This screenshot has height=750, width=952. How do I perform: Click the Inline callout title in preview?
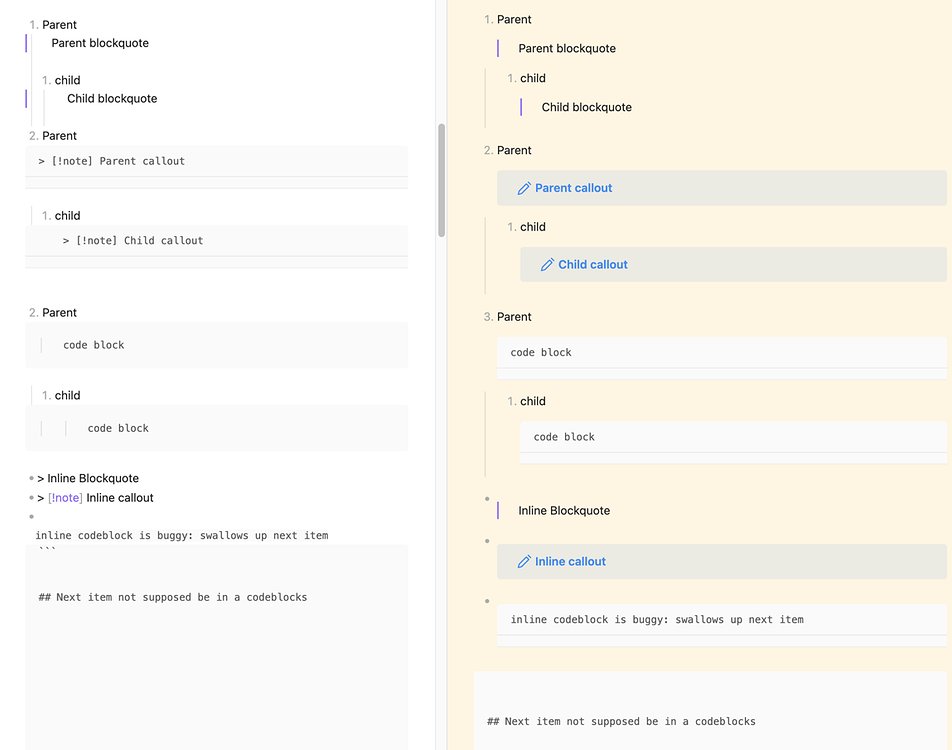click(x=570, y=562)
